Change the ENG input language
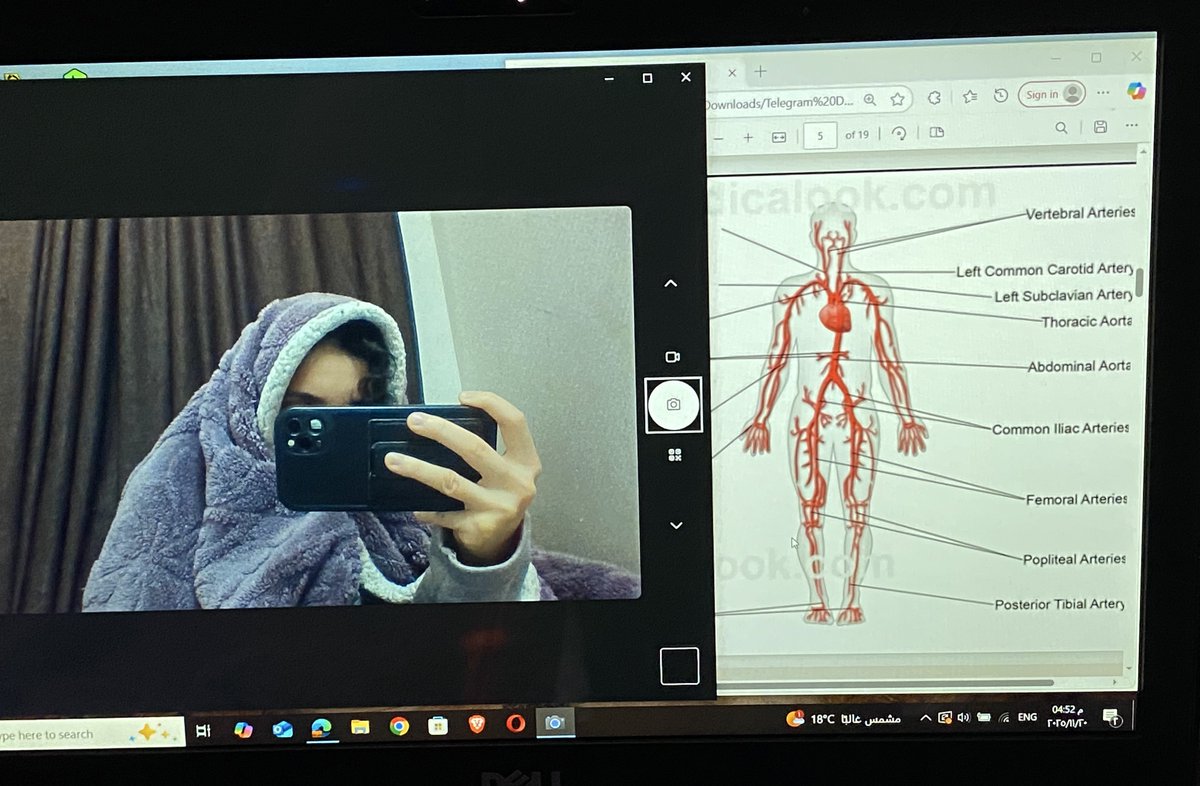1200x786 pixels. pos(1027,717)
